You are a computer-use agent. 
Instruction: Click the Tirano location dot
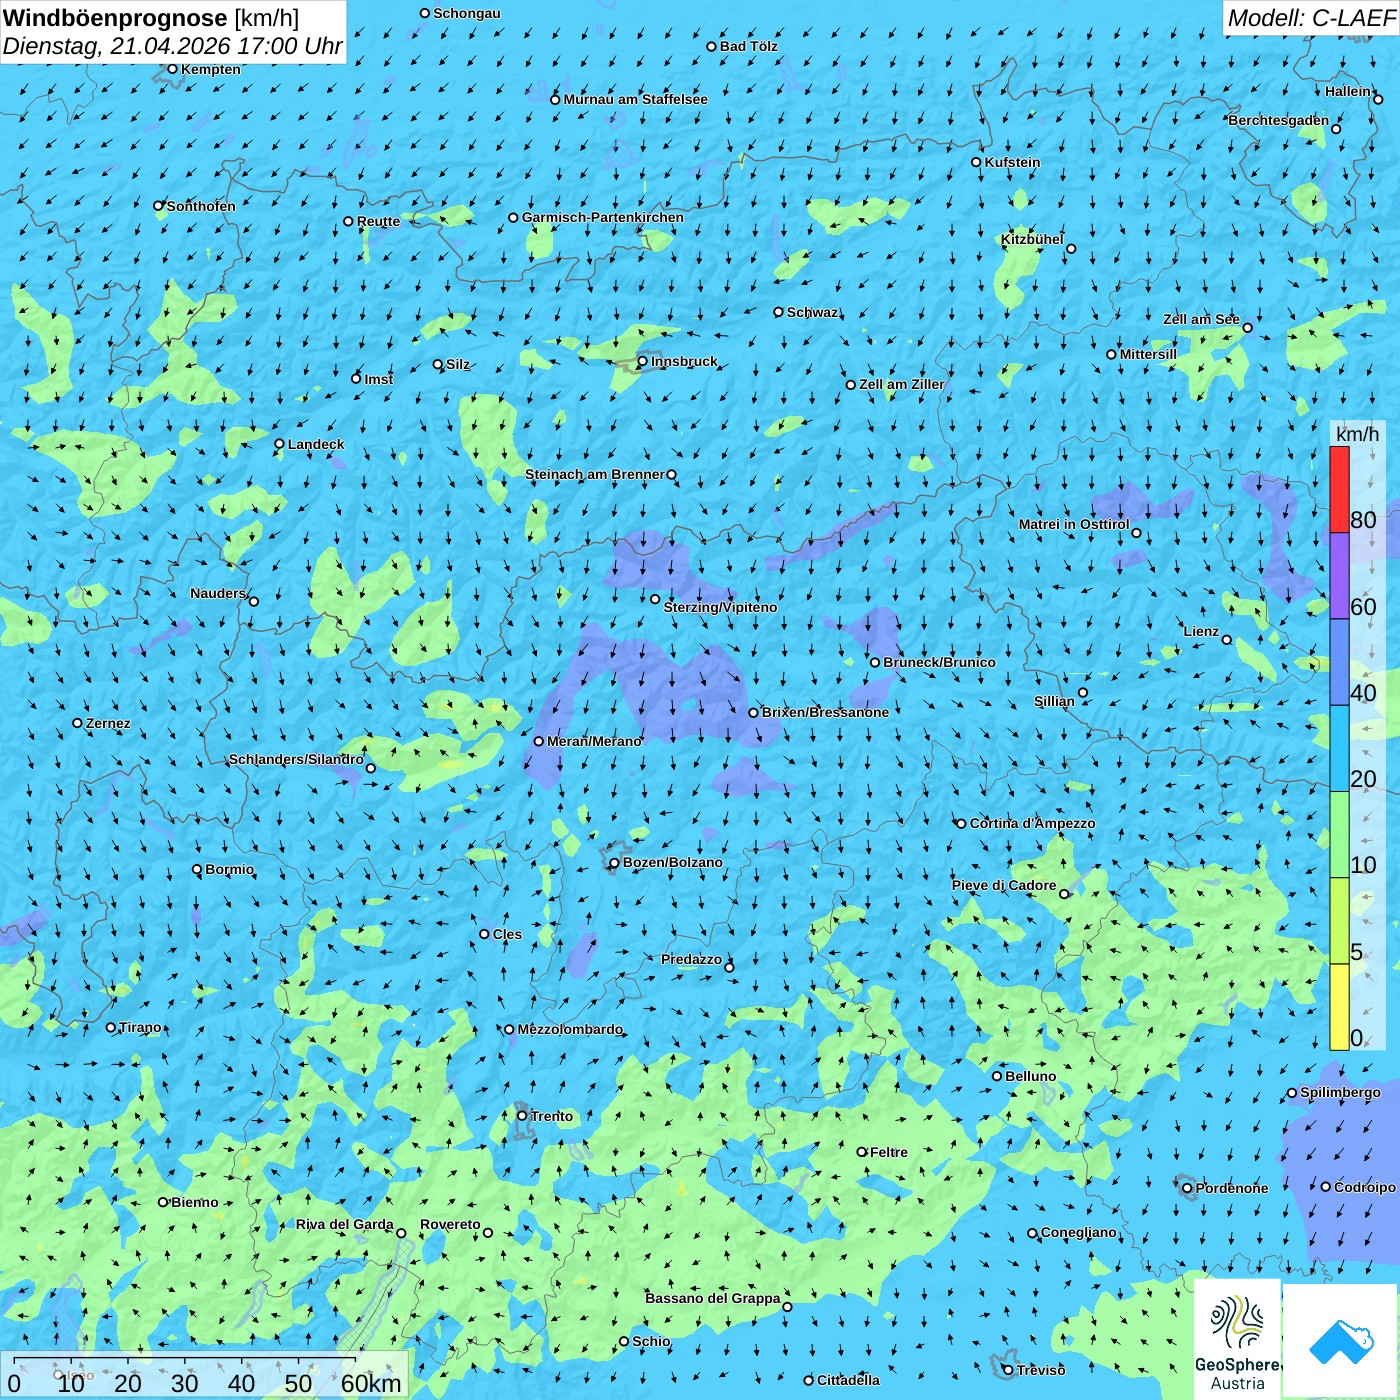click(x=111, y=1027)
